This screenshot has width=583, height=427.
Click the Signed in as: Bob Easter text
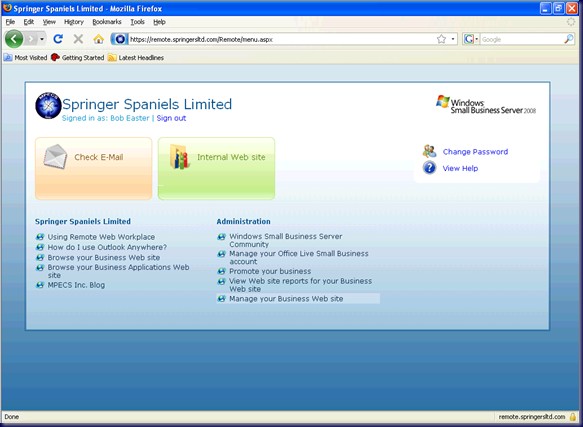click(x=106, y=118)
